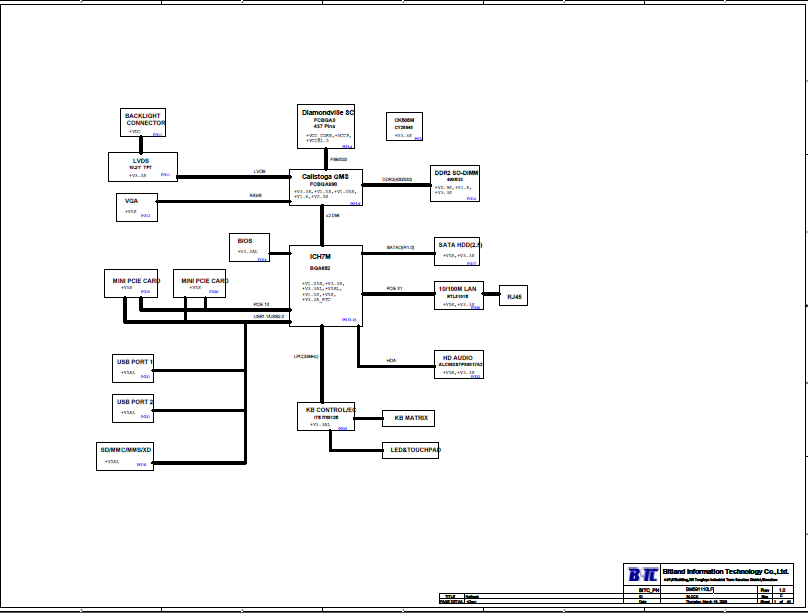Open the page link in USB PORT 2 block
The height and width of the screenshot is (613, 808).
145,417
